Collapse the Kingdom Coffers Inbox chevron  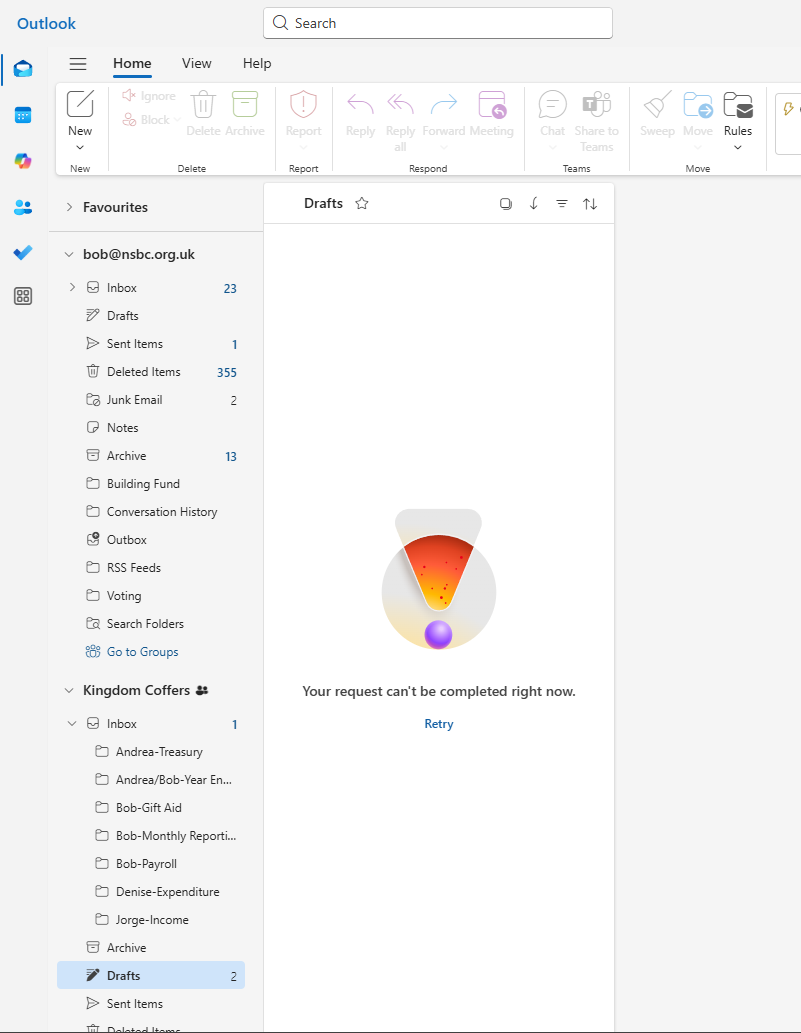click(x=72, y=723)
